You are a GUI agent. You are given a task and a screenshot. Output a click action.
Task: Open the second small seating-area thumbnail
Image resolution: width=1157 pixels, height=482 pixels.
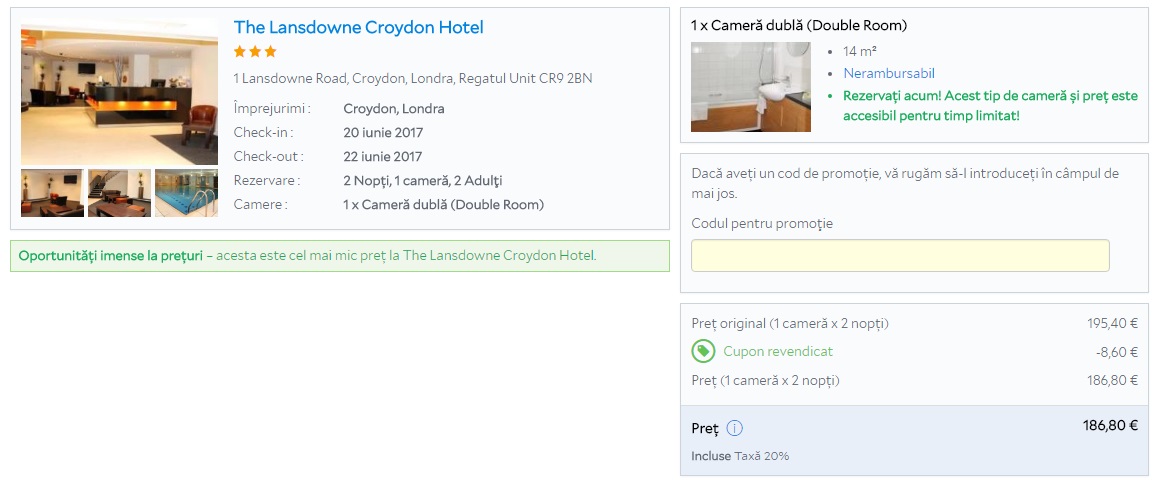click(x=119, y=193)
